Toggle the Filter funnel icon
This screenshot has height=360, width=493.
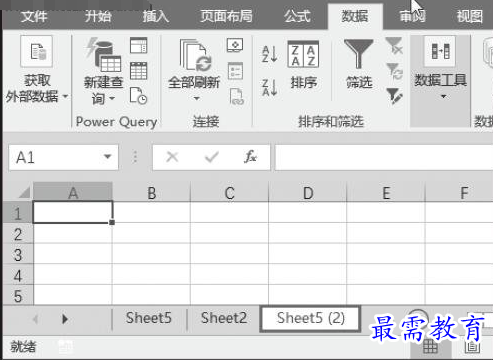(359, 53)
